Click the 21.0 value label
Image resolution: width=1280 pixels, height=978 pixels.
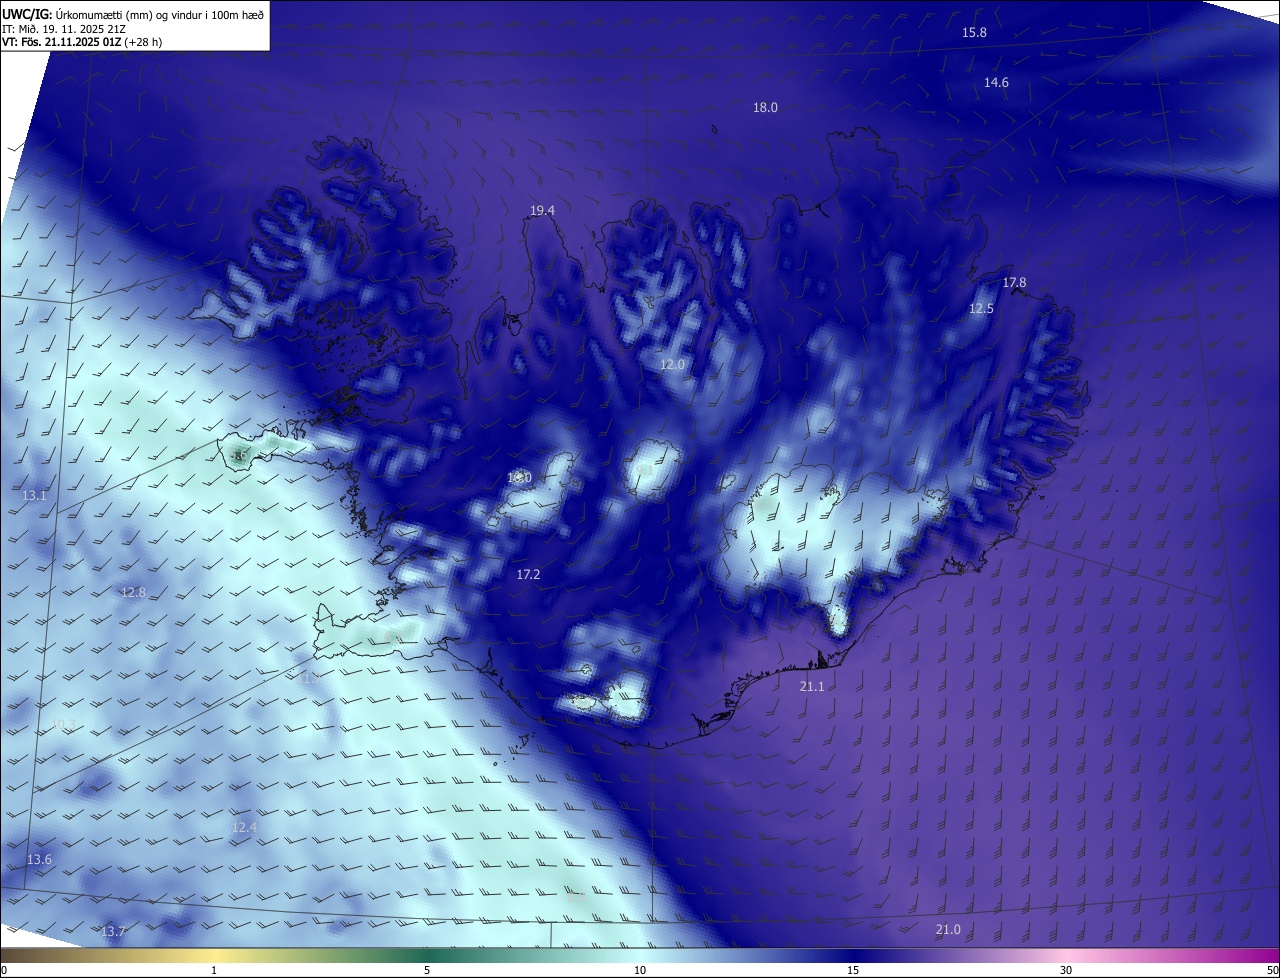pos(948,930)
